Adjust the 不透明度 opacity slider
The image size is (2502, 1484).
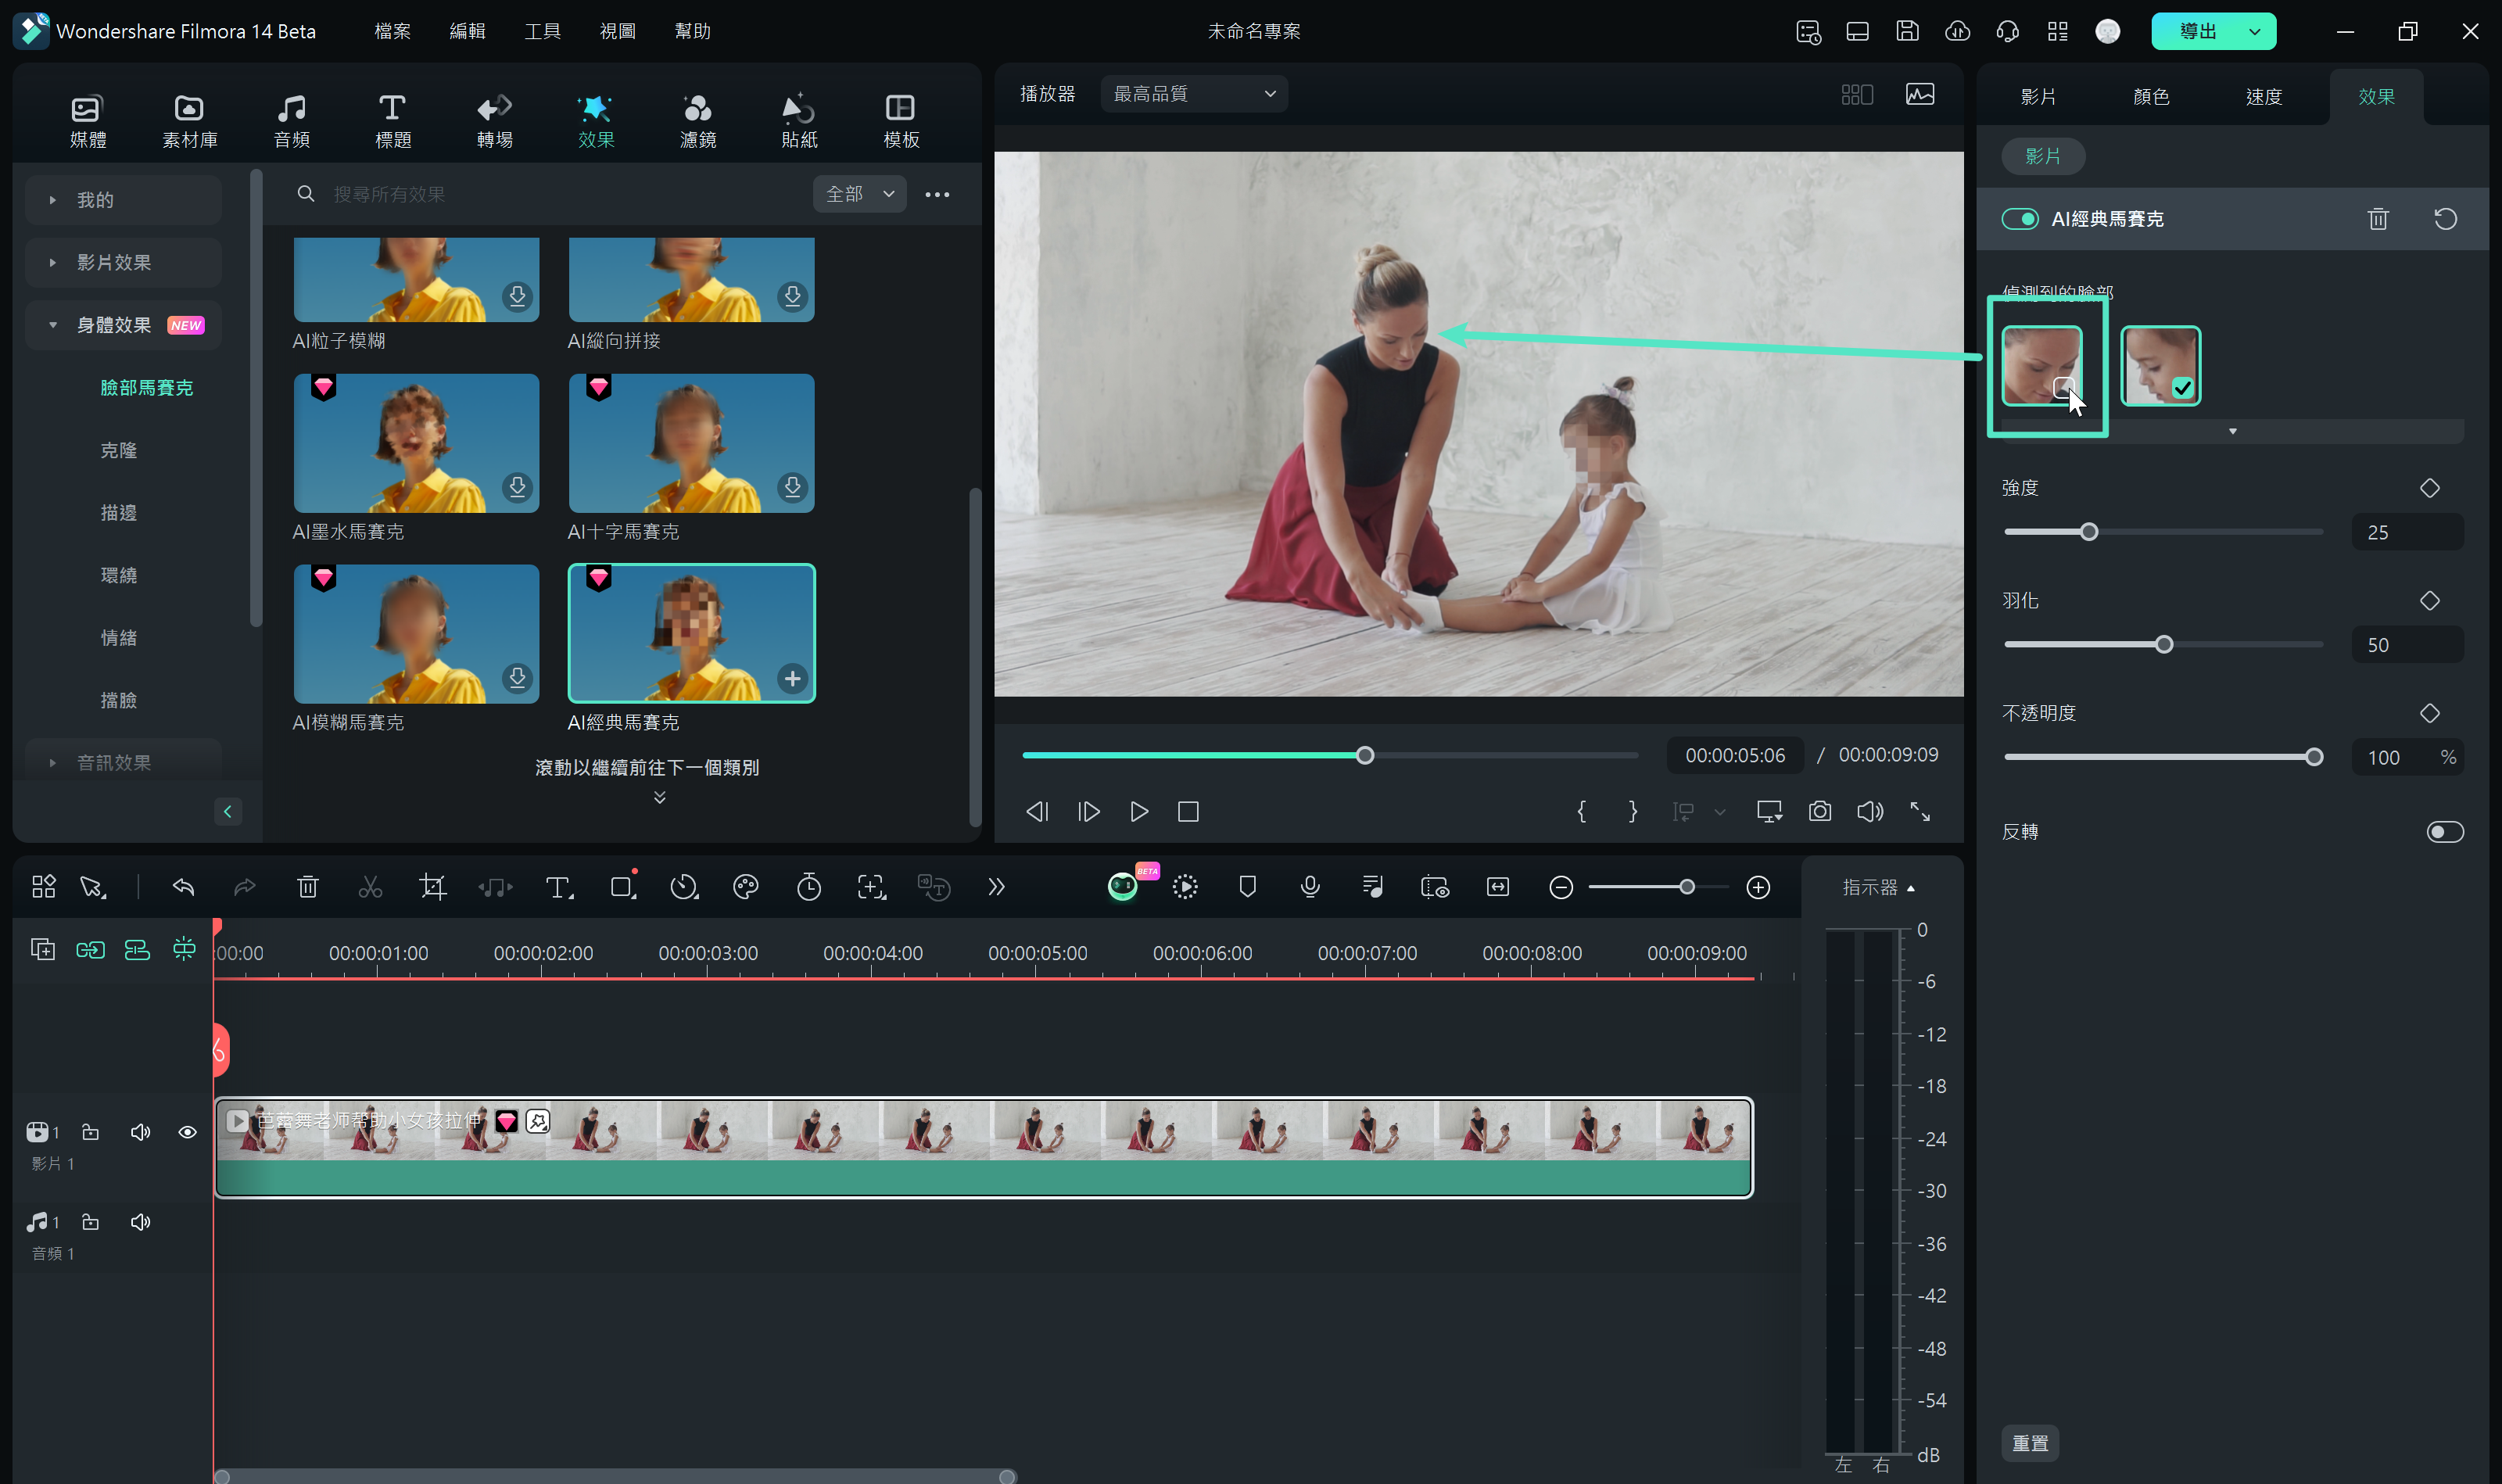coord(2313,757)
